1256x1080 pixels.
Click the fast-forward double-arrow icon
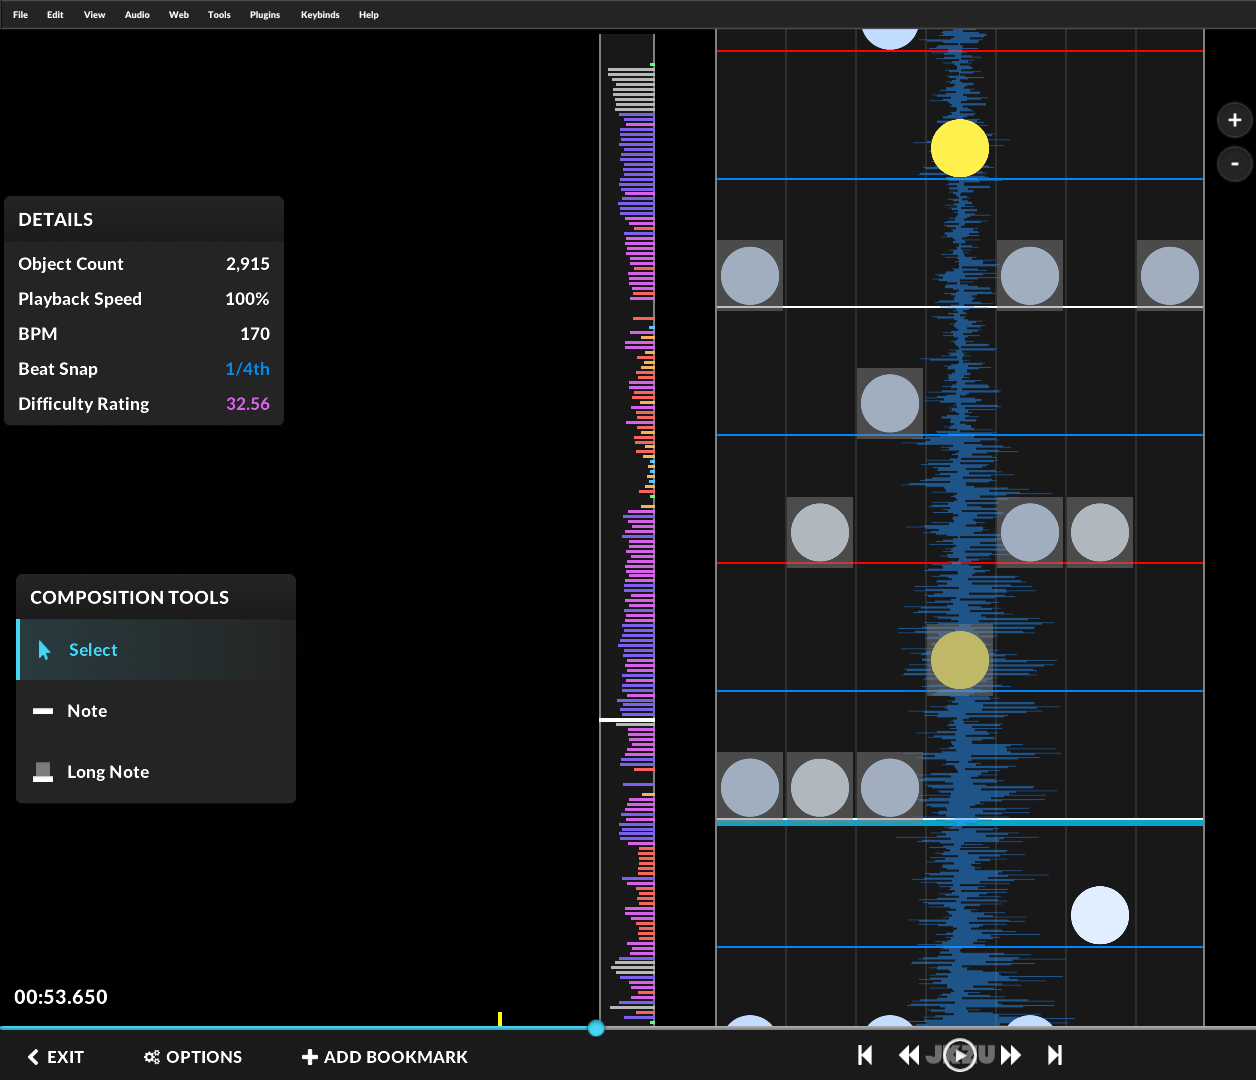click(x=1011, y=1055)
